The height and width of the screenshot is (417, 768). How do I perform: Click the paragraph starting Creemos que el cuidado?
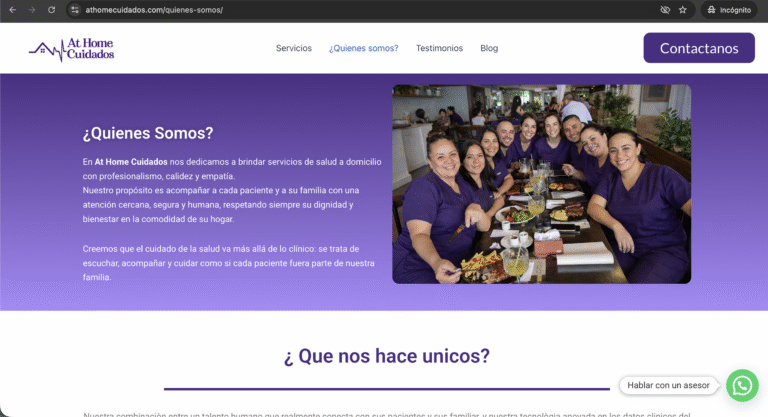pyautogui.click(x=229, y=263)
